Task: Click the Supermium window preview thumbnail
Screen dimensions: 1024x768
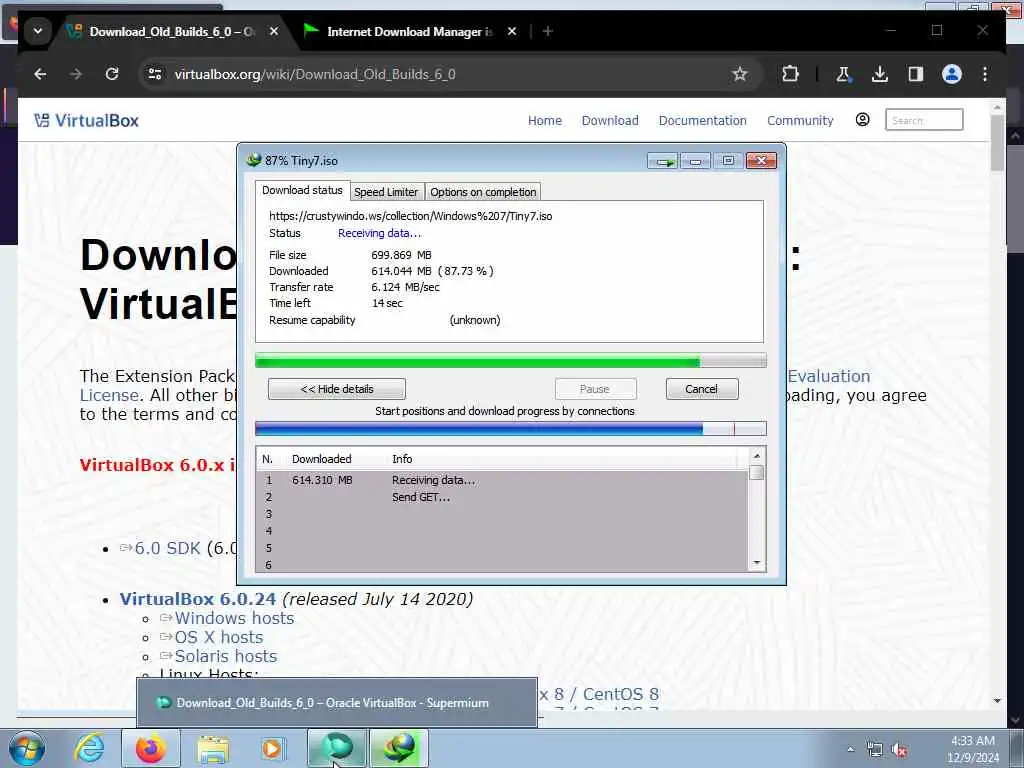Action: coord(337,703)
